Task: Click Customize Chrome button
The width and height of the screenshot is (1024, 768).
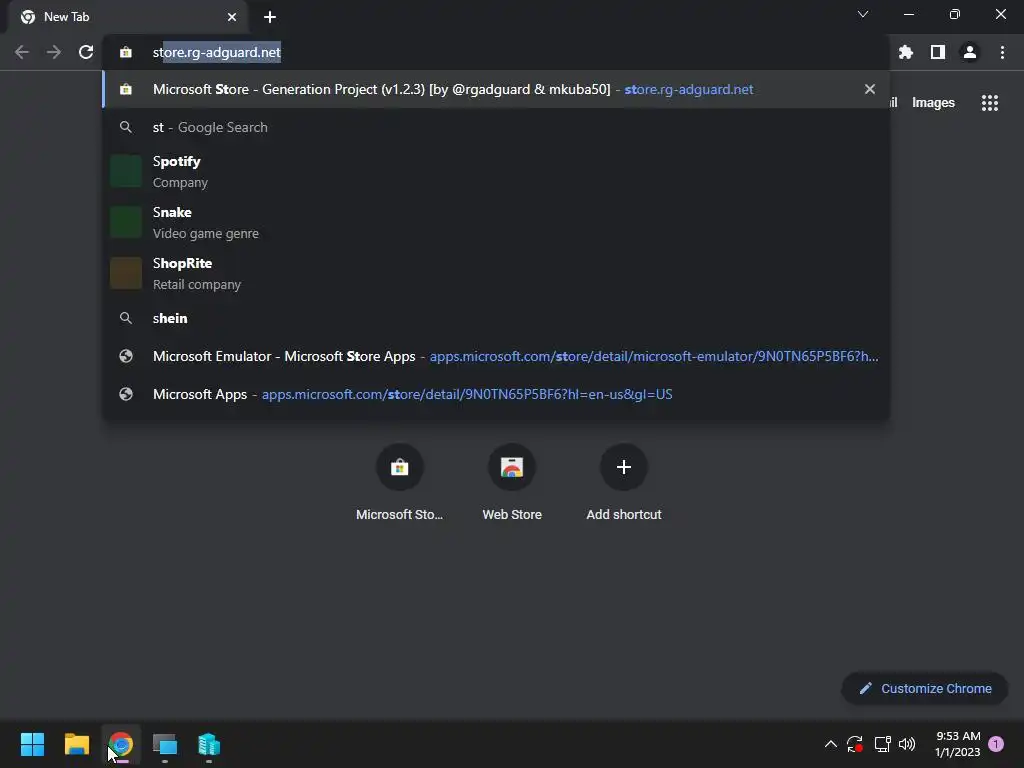Action: [x=925, y=688]
